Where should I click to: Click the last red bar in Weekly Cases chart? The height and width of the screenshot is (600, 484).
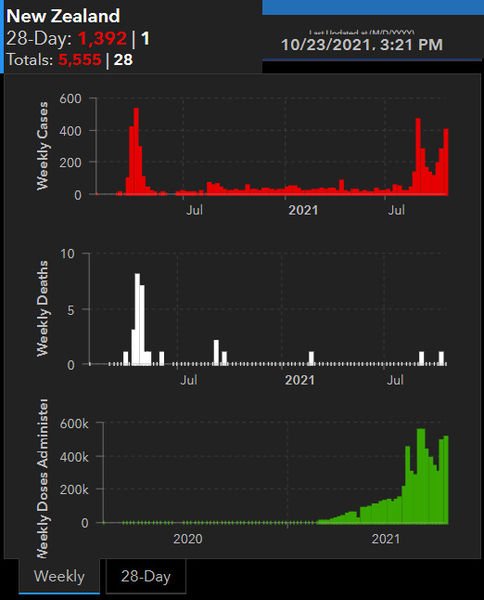[x=446, y=162]
